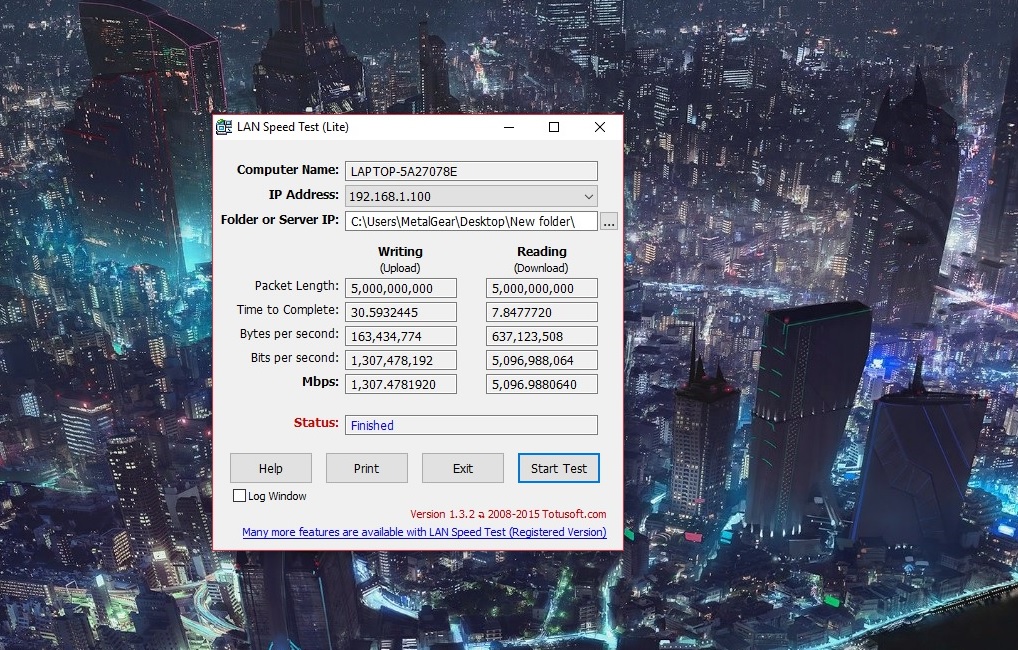Screen dimensions: 1018x650
Task: Click the Exit button
Action: click(462, 468)
